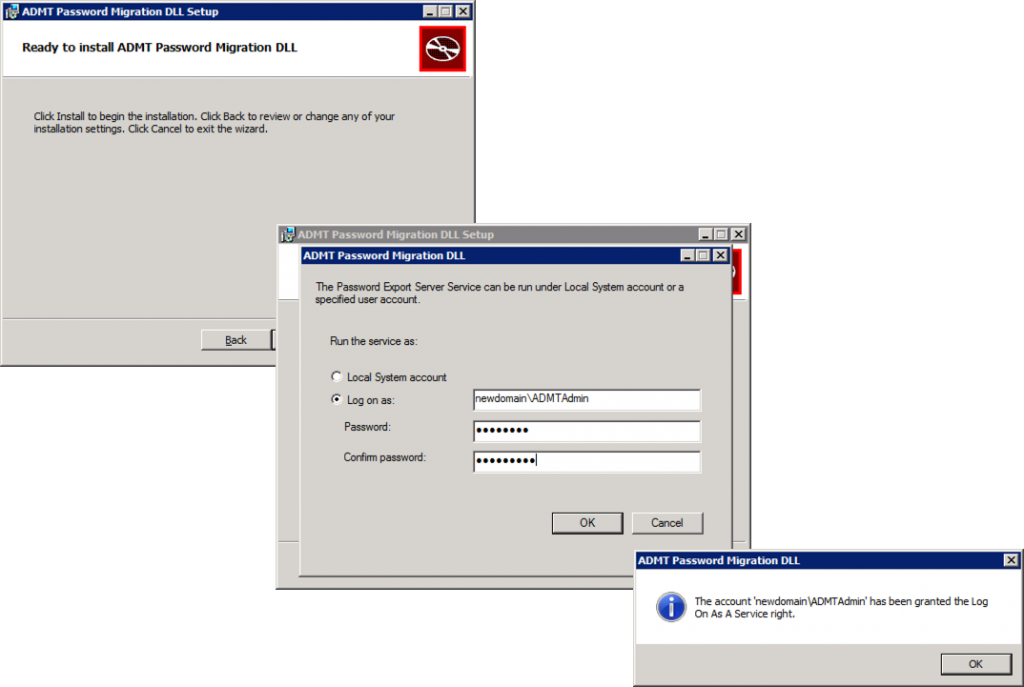Click Cancel in the service account dialog
1024x687 pixels.
[x=667, y=522]
